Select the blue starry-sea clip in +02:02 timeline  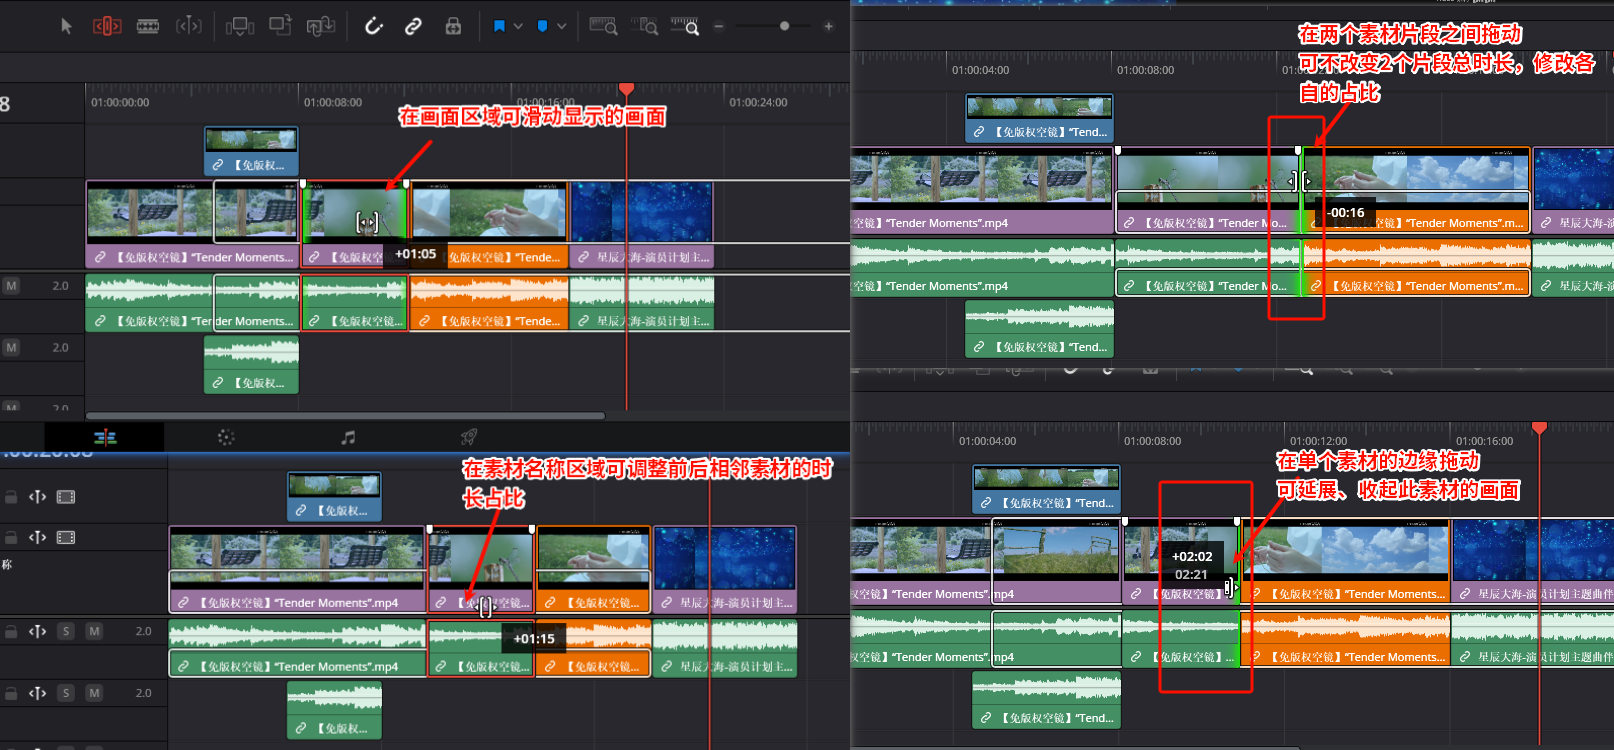point(1532,561)
